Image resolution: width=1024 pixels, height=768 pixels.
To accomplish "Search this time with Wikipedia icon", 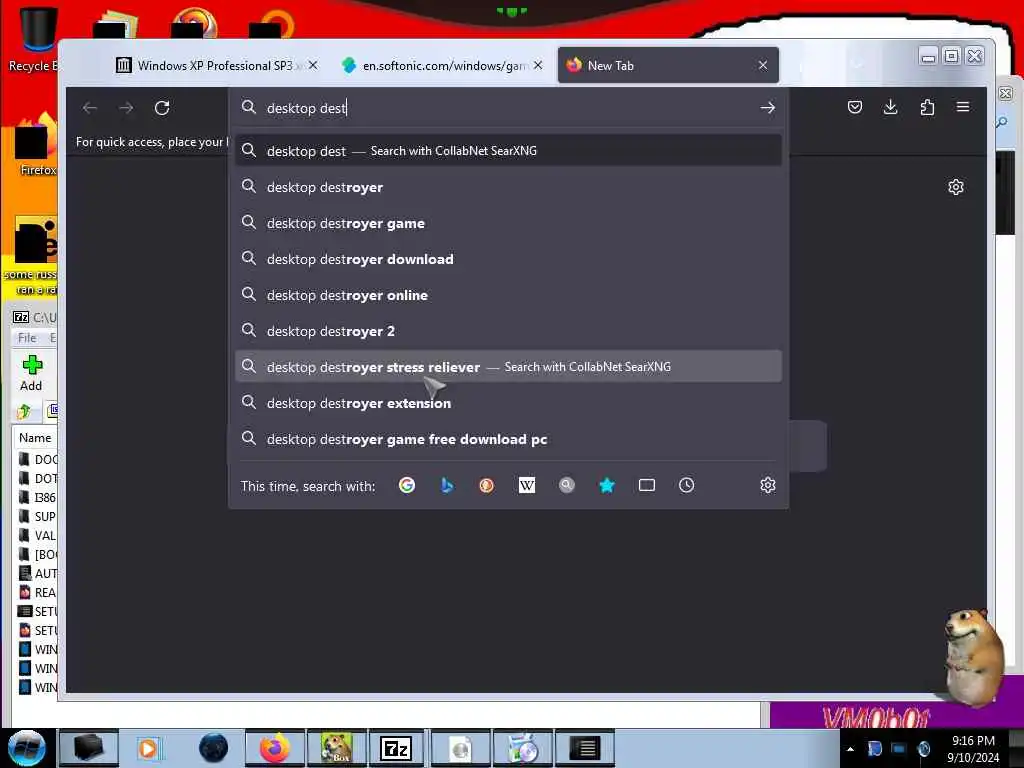I will (x=526, y=485).
